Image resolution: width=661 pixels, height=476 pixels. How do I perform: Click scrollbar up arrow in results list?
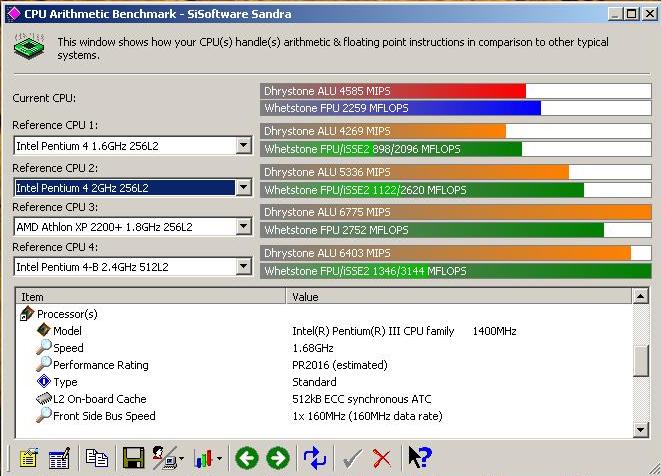pyautogui.click(x=641, y=296)
